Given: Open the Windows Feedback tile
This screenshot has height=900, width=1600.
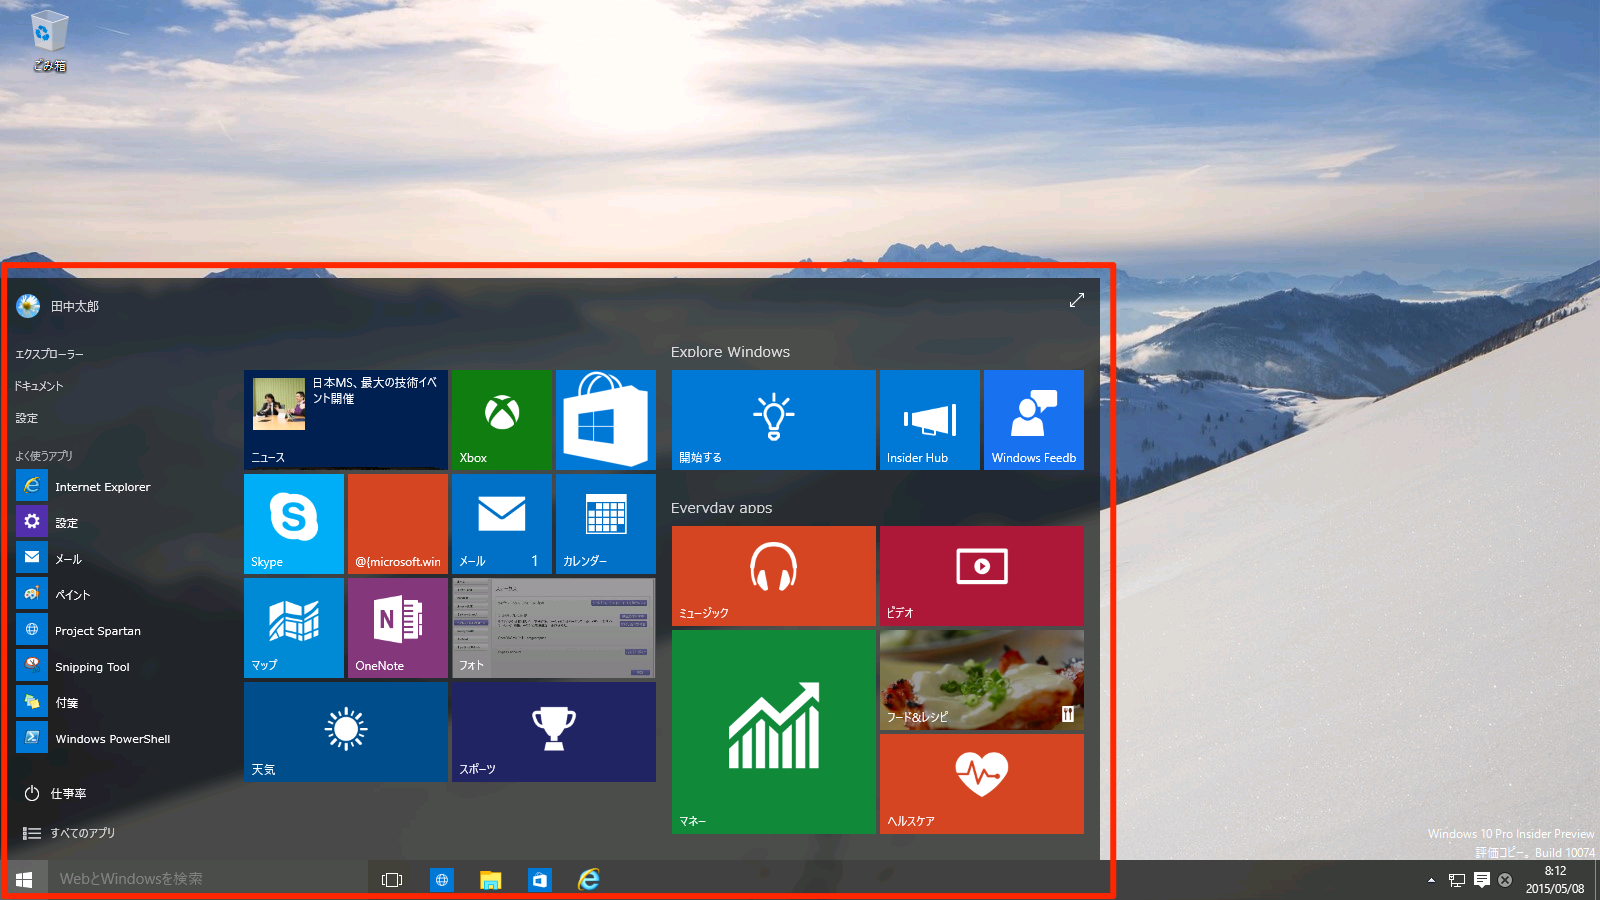Looking at the screenshot, I should coord(1034,420).
